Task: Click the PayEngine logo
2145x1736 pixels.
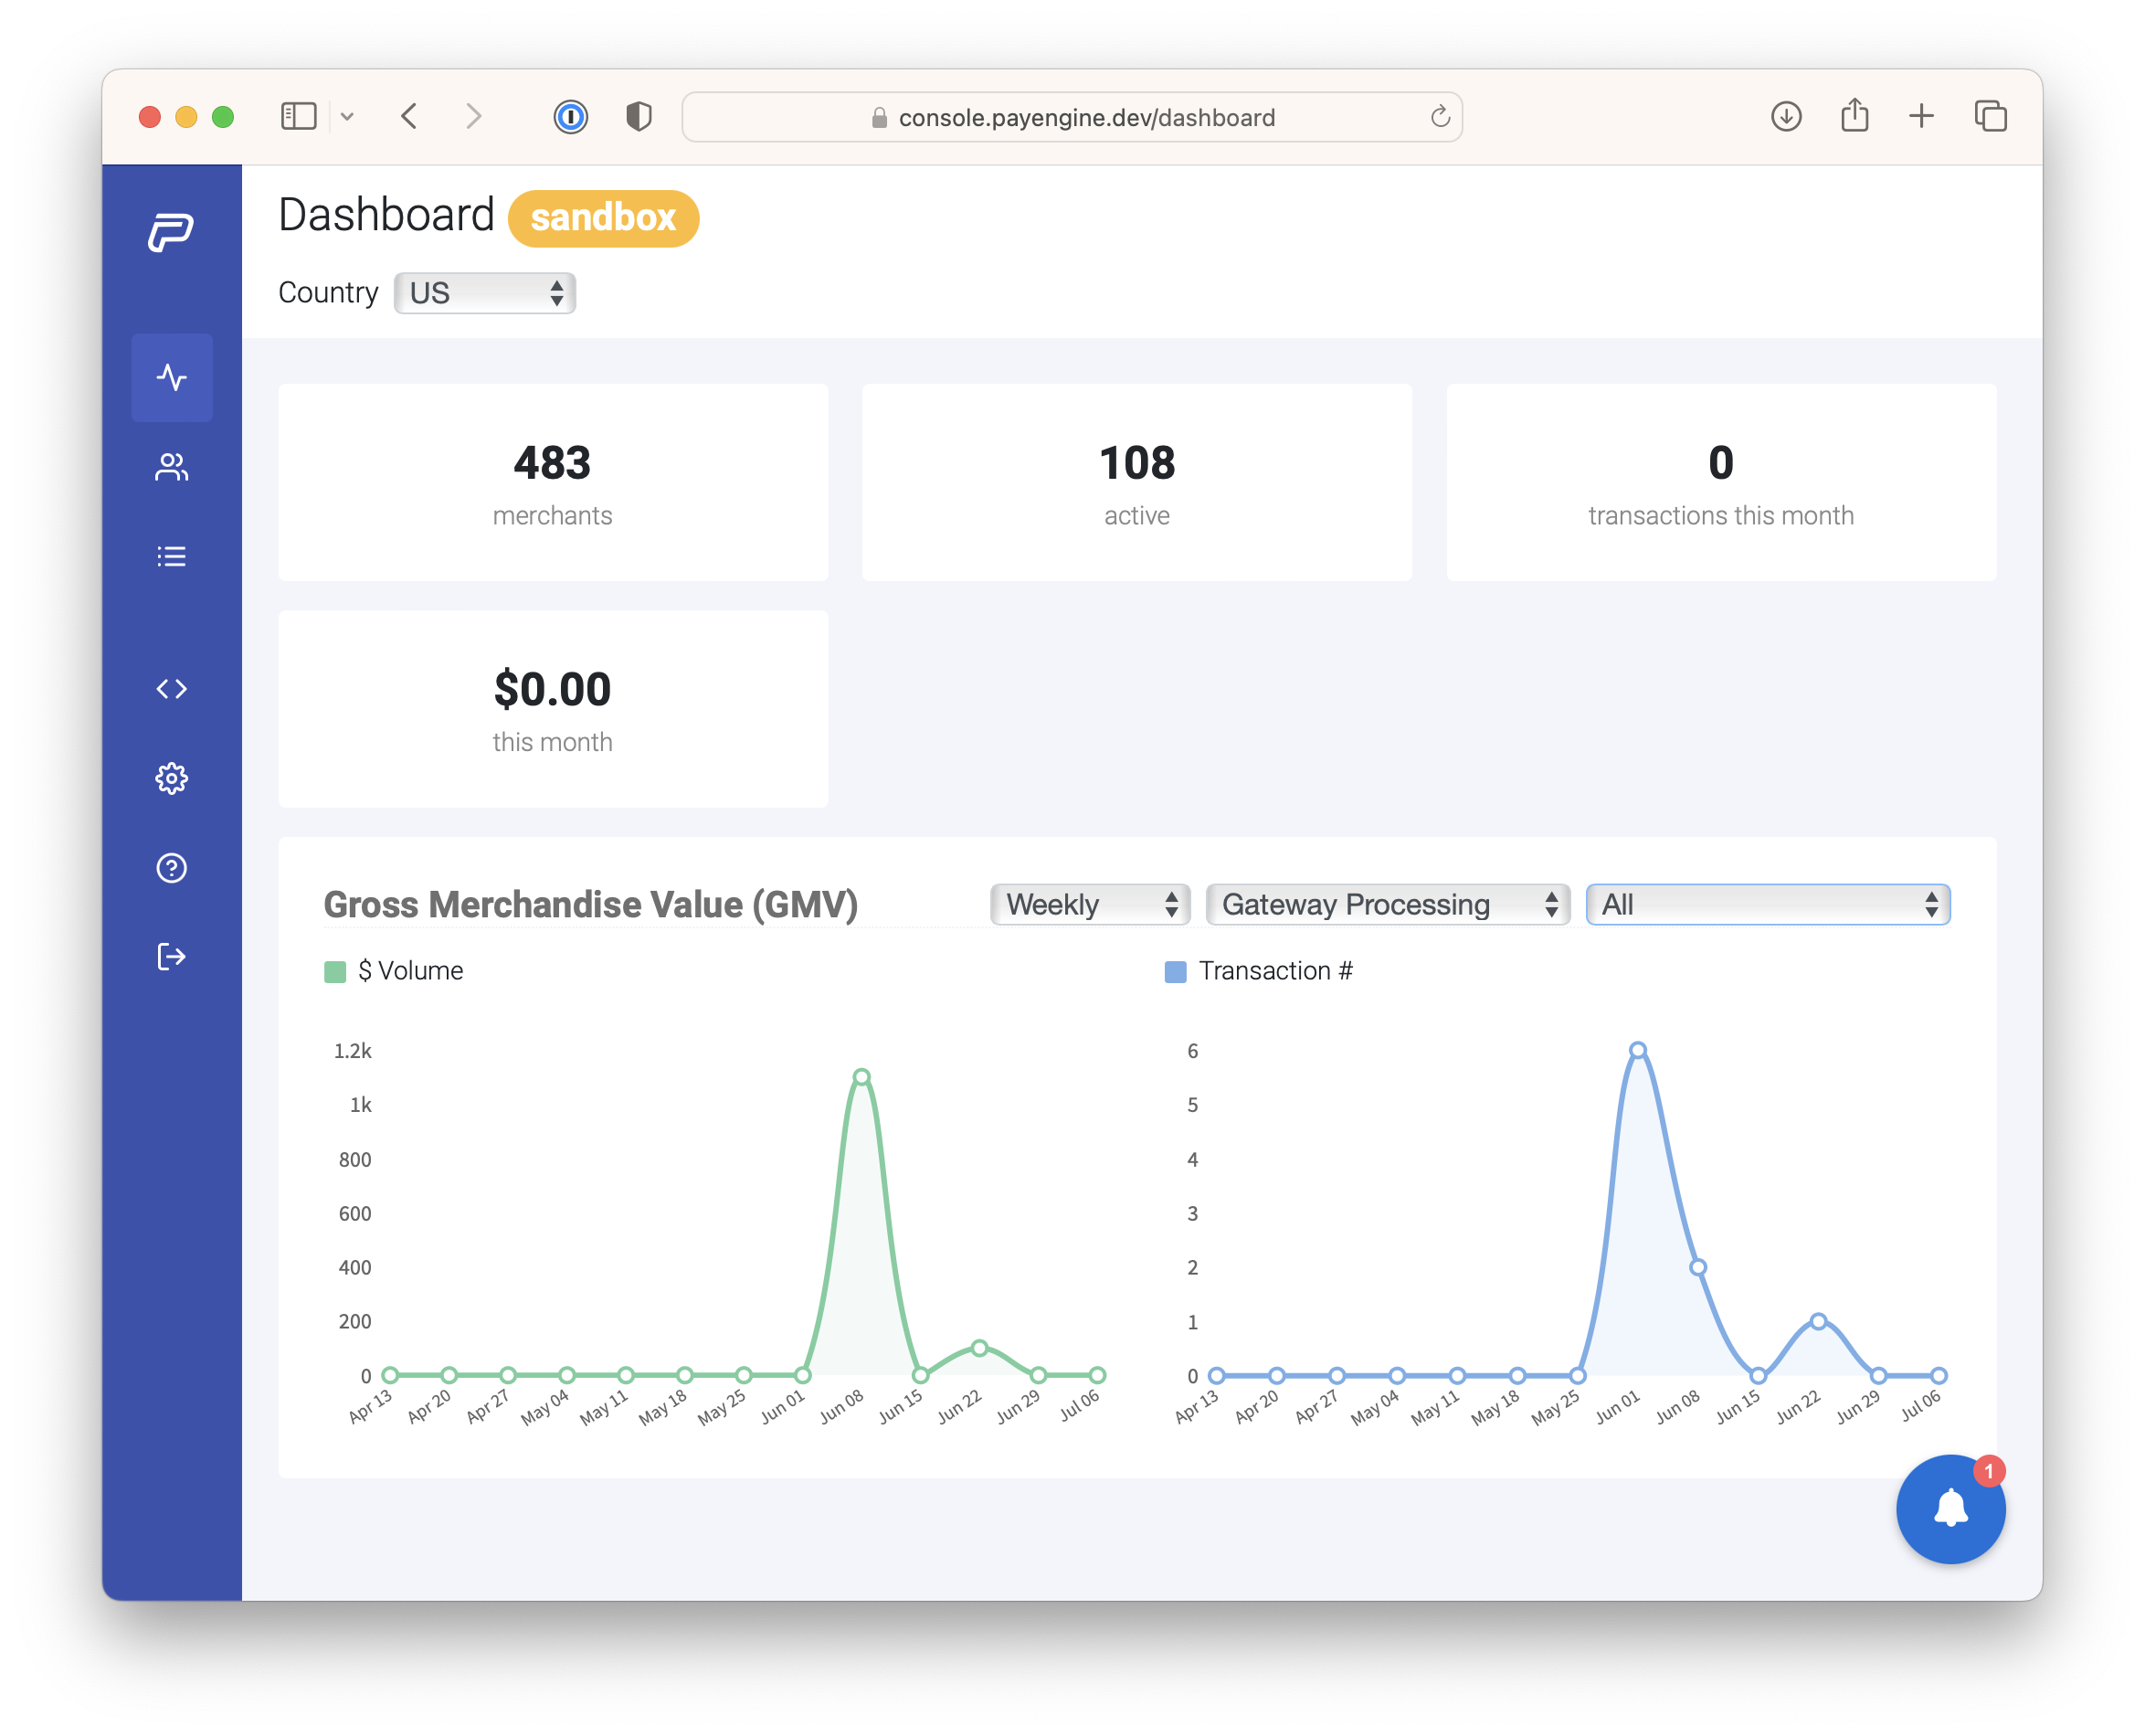Action: (171, 233)
